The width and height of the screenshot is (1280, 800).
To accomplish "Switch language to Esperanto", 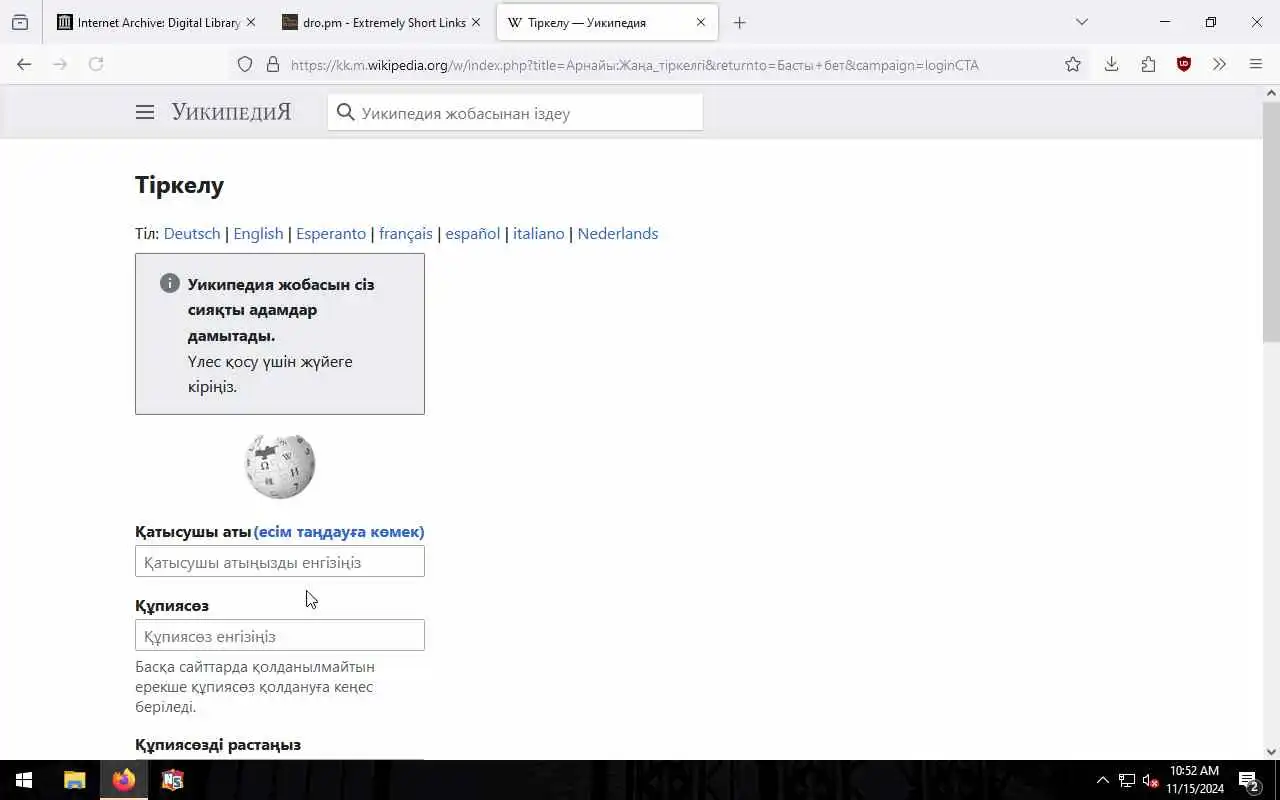I will point(331,233).
